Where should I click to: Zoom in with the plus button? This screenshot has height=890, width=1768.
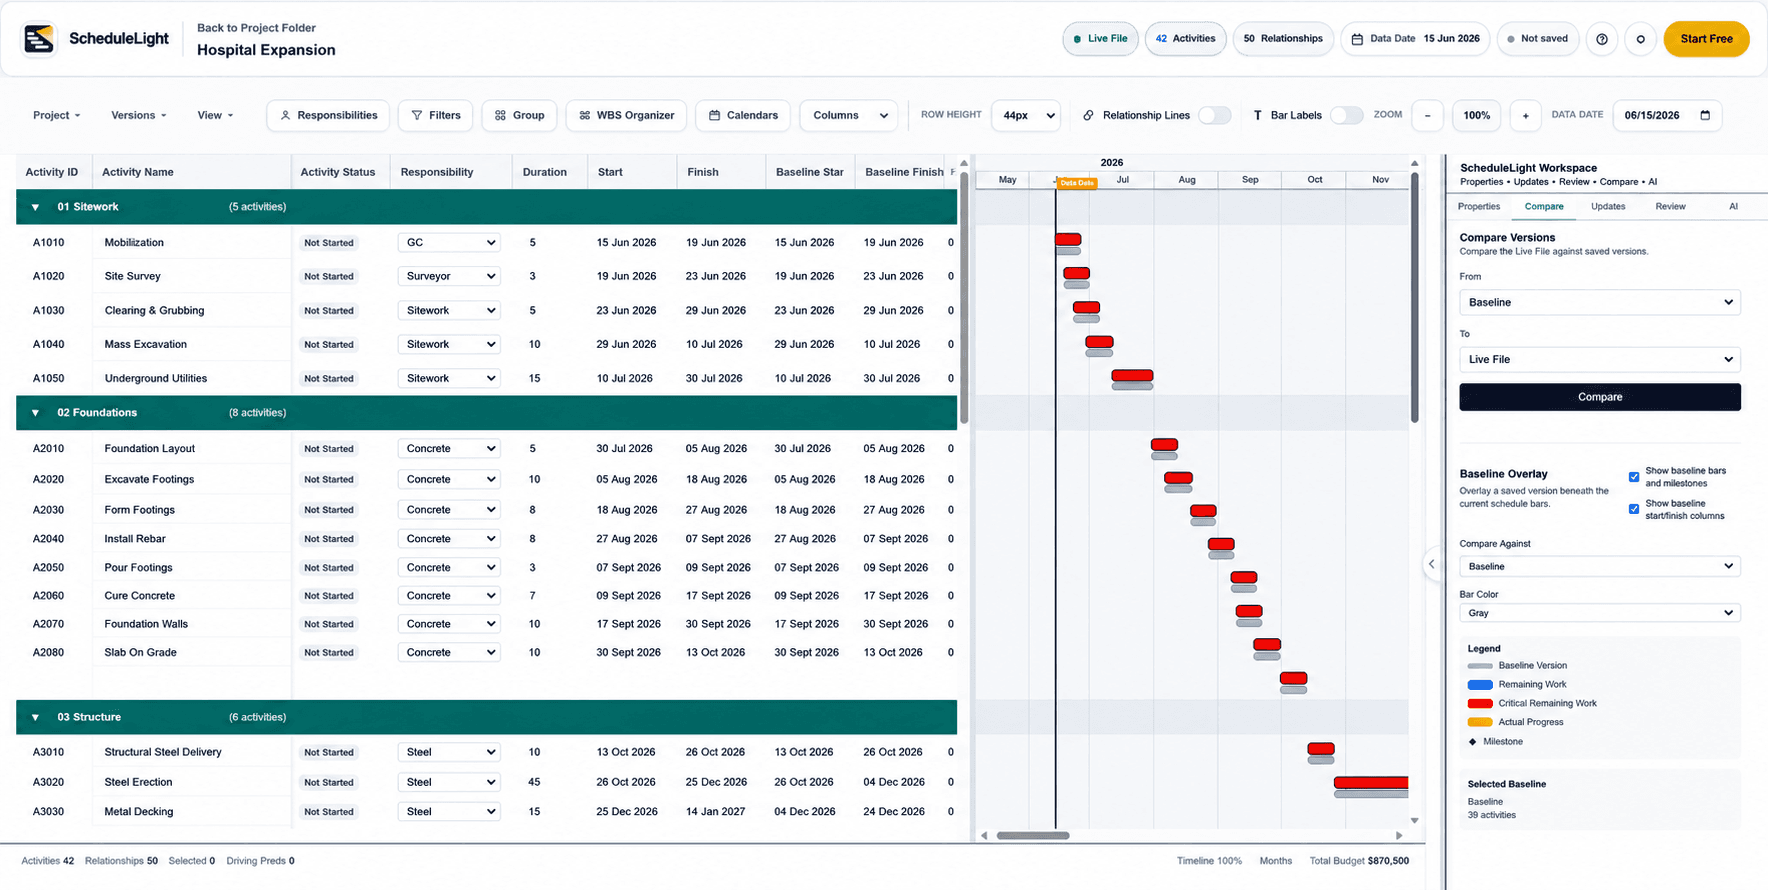(x=1525, y=115)
